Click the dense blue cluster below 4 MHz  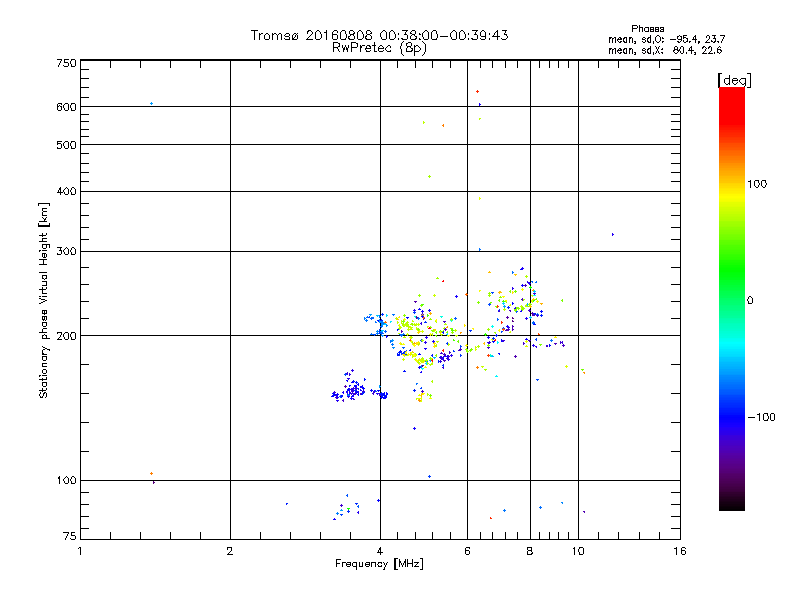coord(354,391)
